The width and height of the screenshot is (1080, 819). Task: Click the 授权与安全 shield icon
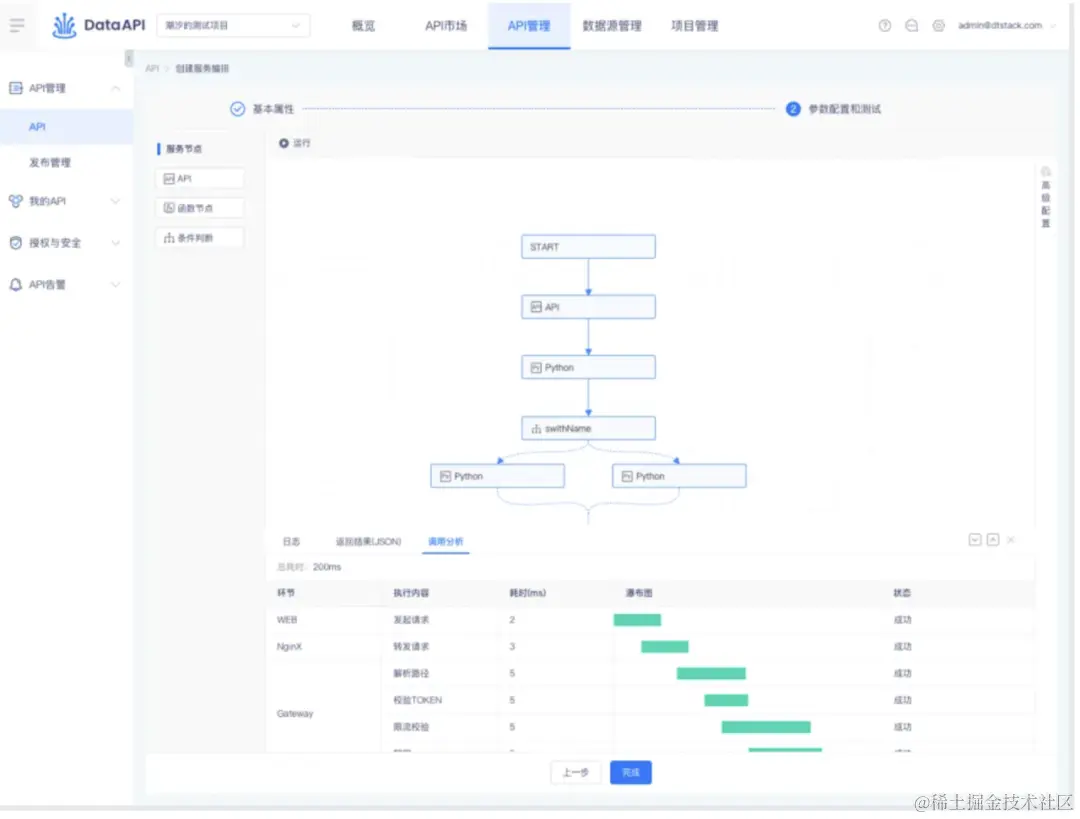15,243
